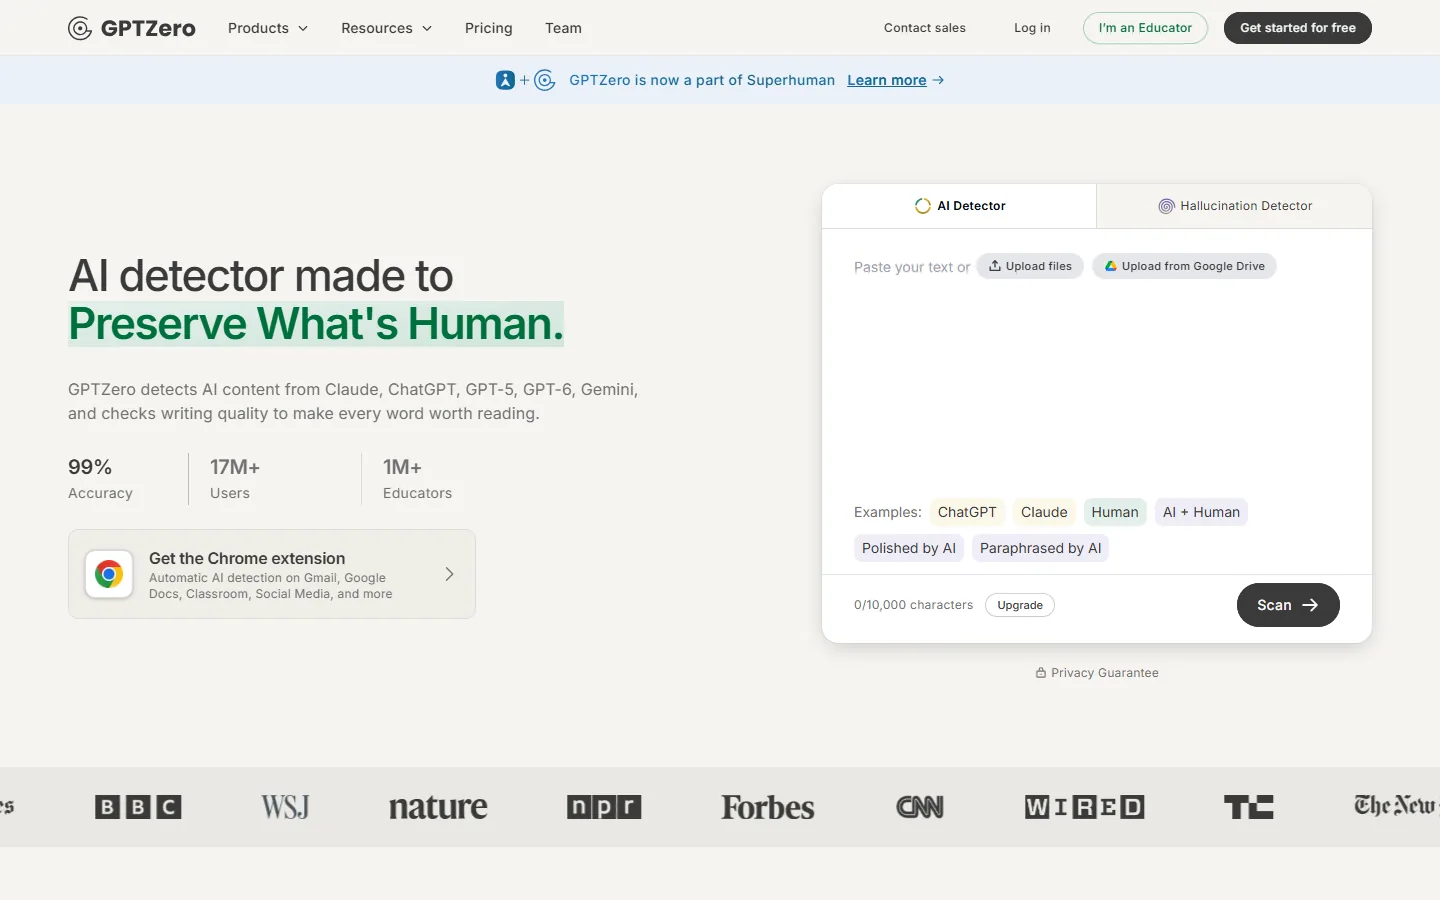The height and width of the screenshot is (900, 1440).
Task: Click Upload from Google Drive button
Action: click(x=1184, y=266)
